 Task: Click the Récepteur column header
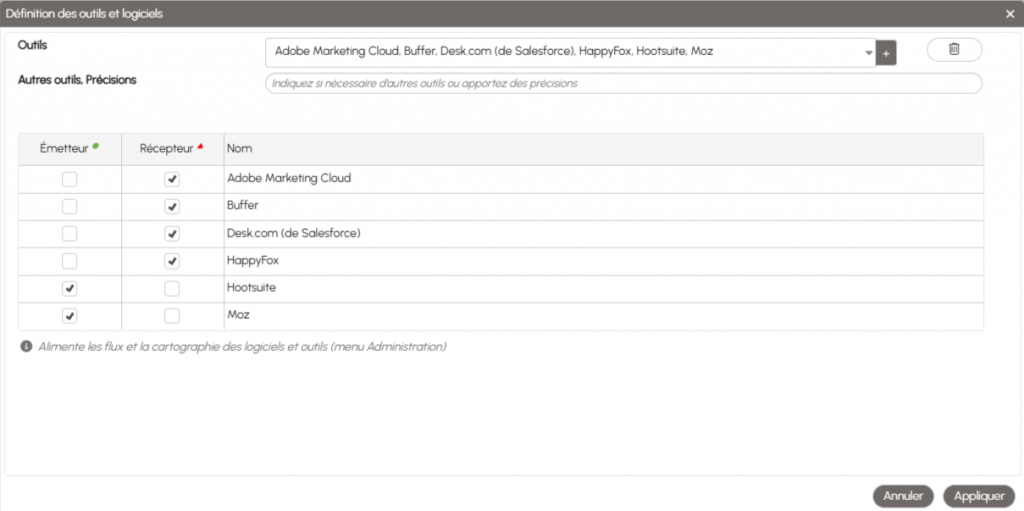point(172,149)
